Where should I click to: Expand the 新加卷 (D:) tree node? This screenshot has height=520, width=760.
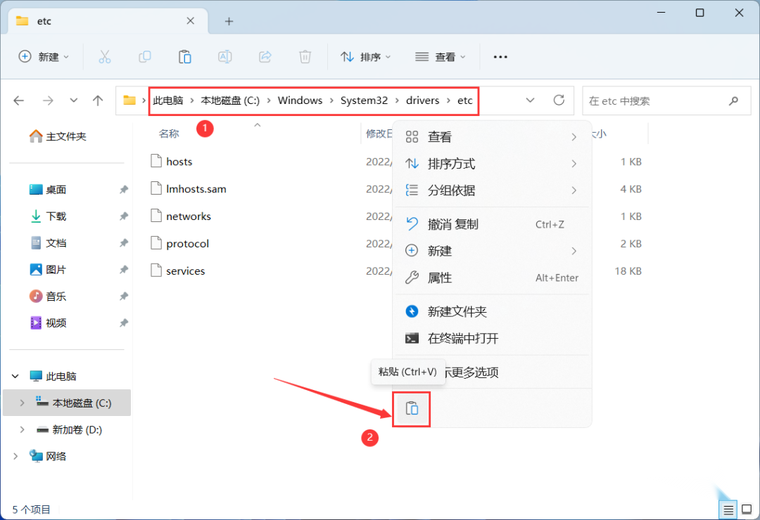[22, 430]
